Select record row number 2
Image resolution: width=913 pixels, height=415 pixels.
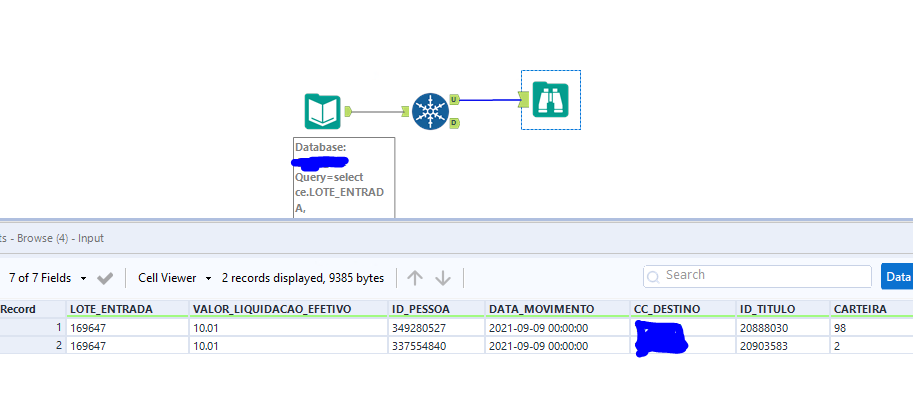33,346
